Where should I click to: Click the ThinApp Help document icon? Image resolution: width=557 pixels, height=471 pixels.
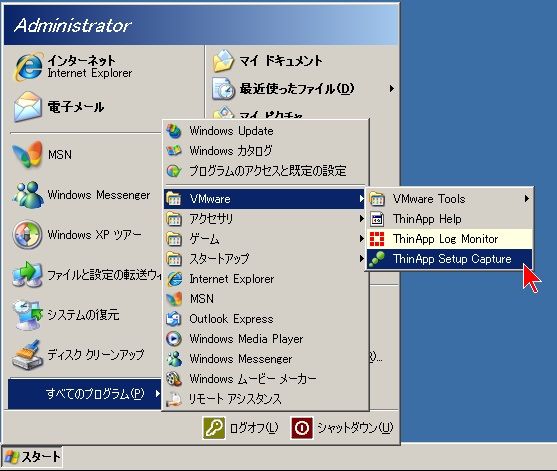pyautogui.click(x=377, y=219)
